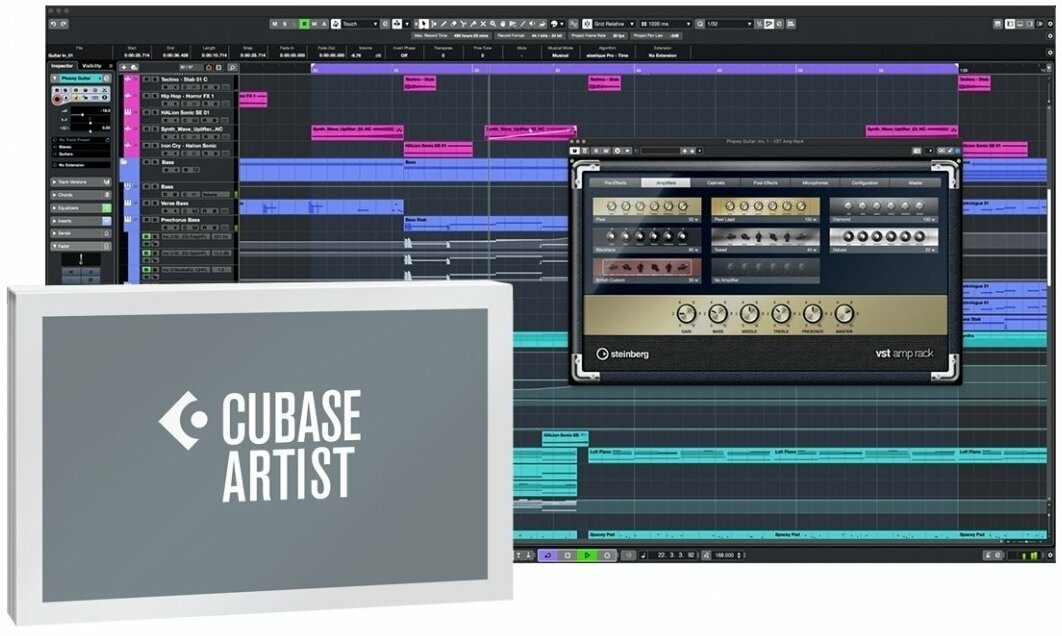Click the Undo arrow in the toolbar

(54, 24)
